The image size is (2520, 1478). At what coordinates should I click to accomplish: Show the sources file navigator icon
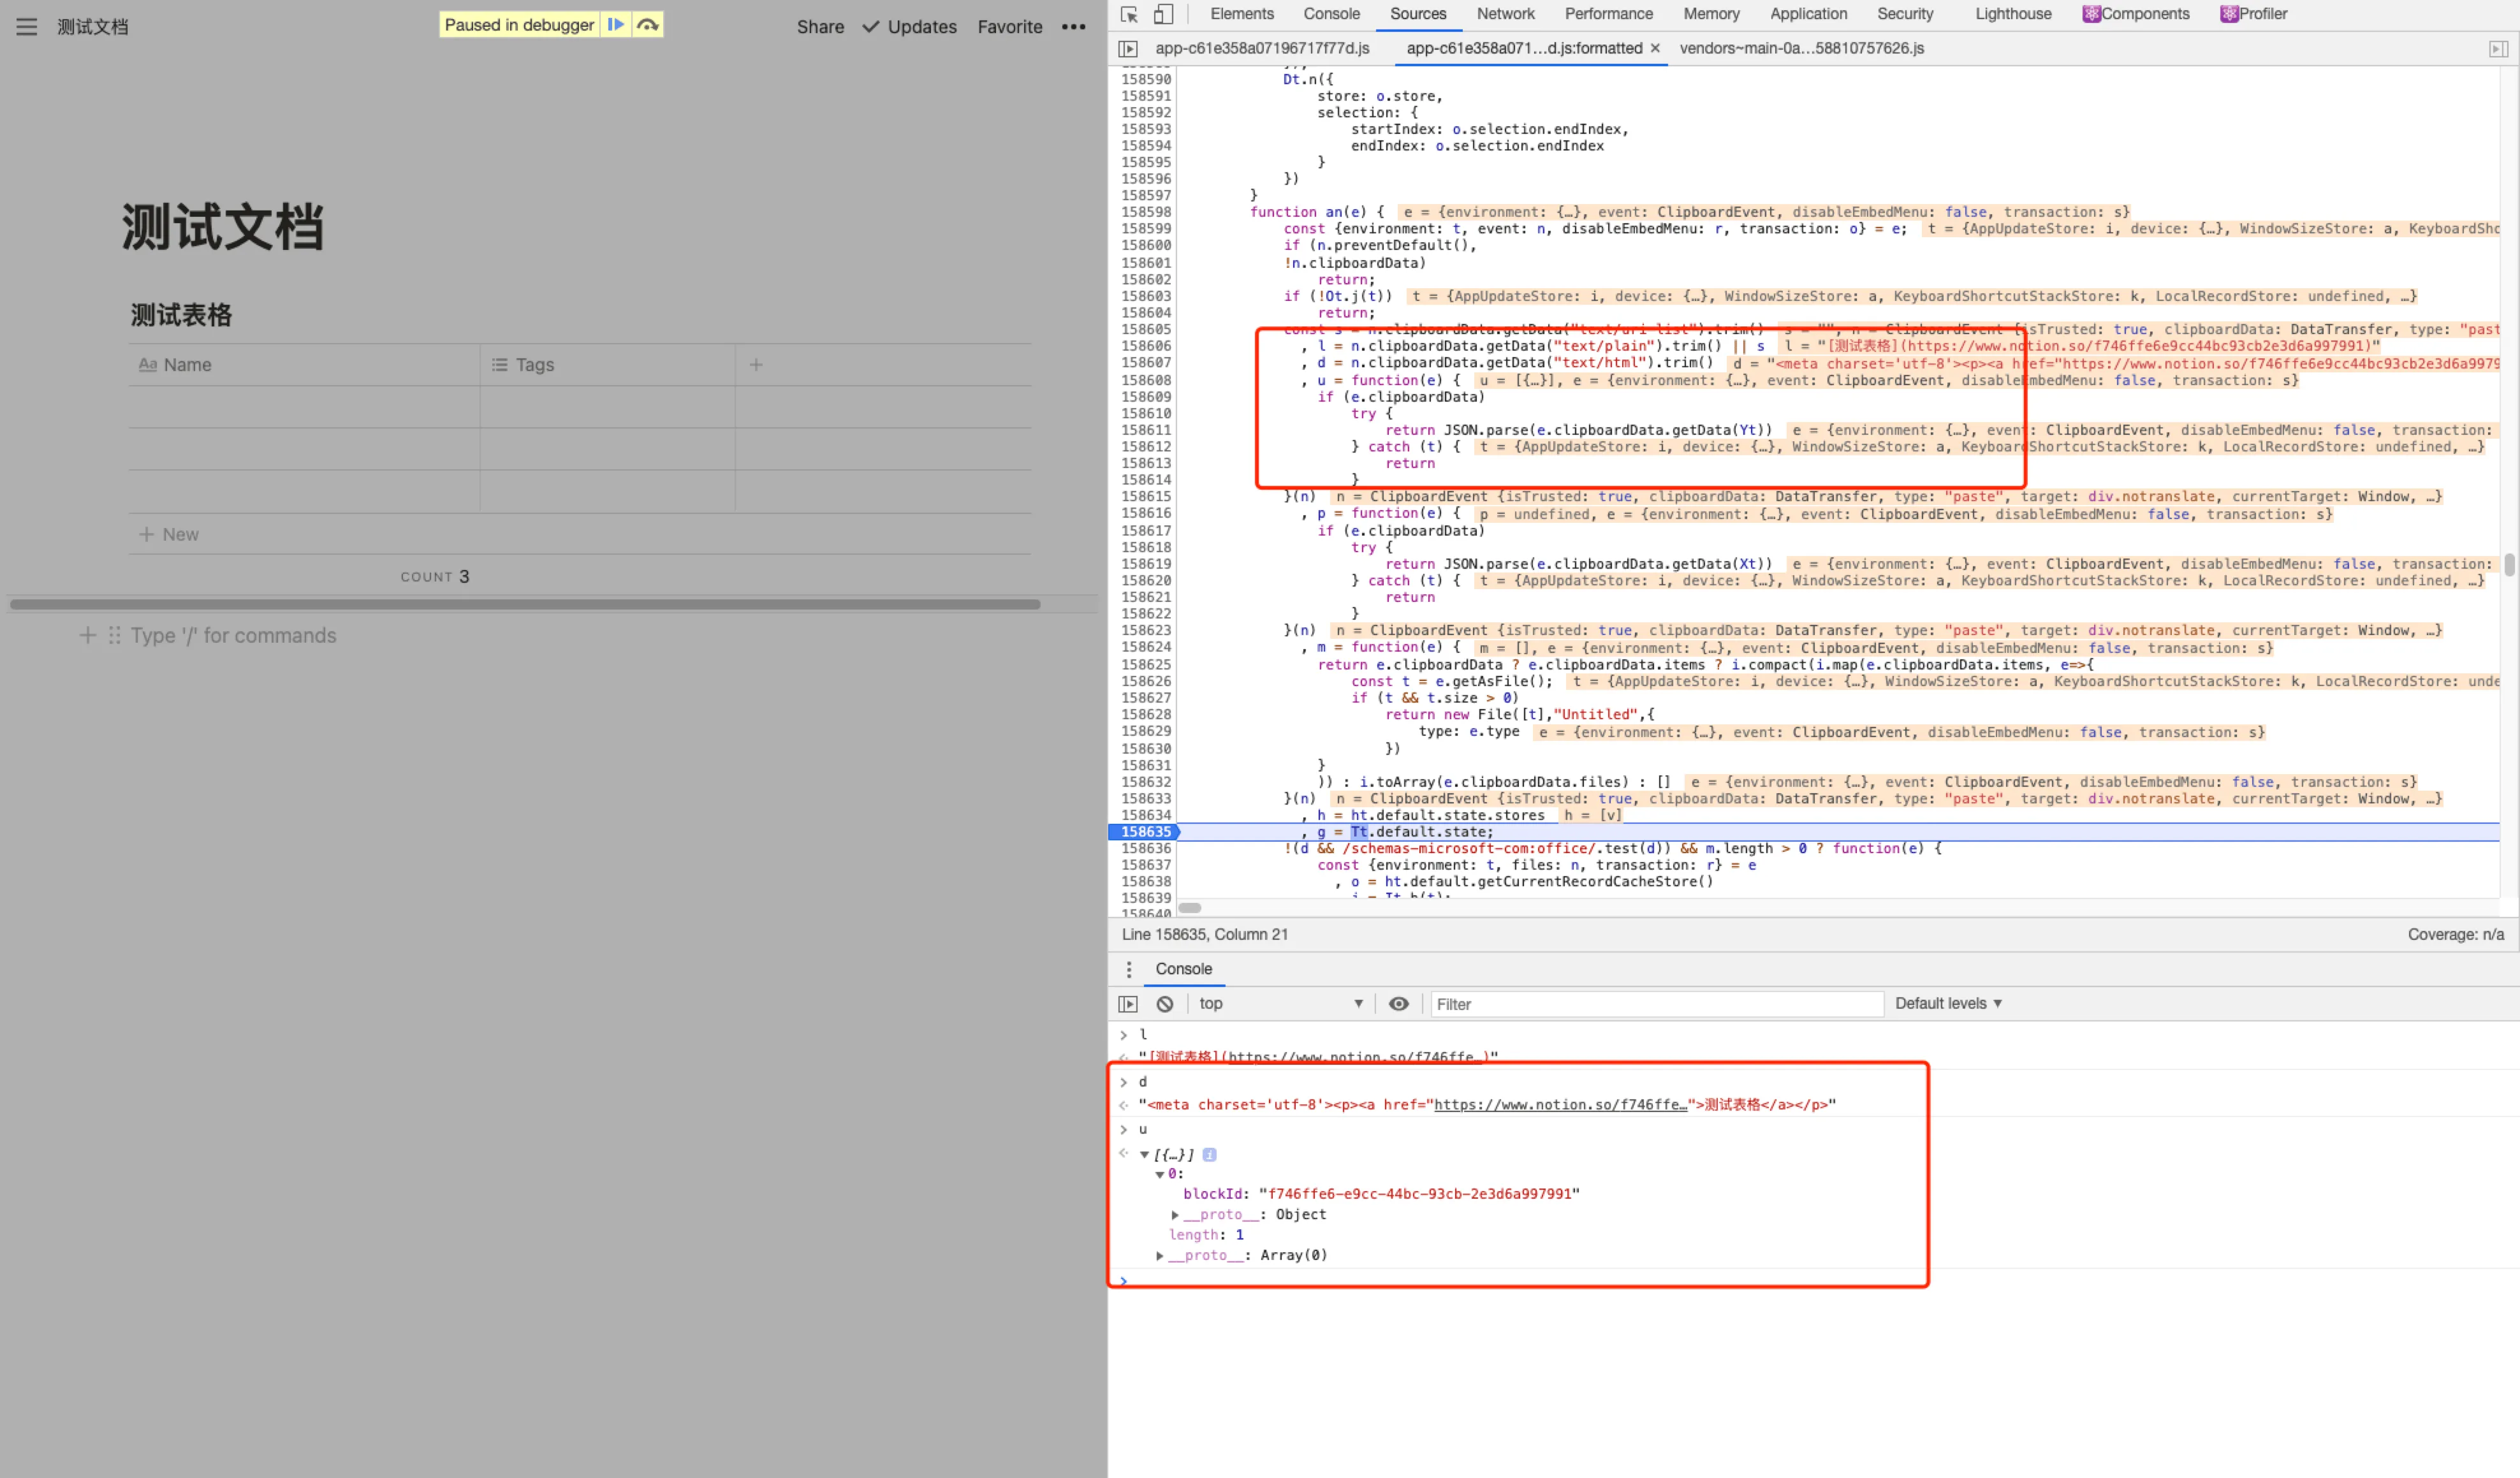coord(1128,48)
